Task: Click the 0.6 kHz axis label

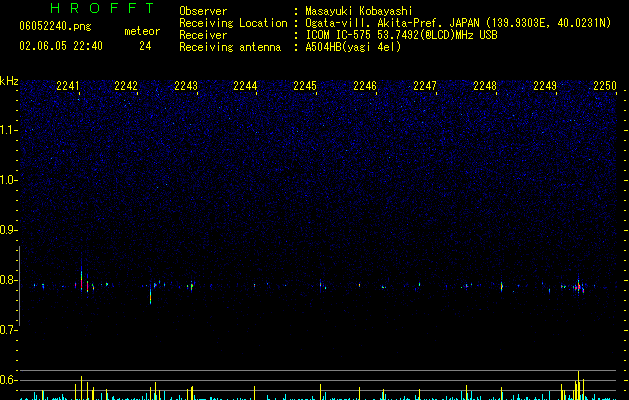Action: click(9, 380)
